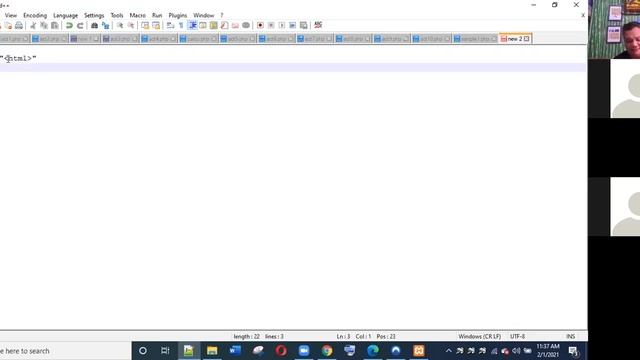Toggle Show all characters pilcrow icon

coord(181,25)
